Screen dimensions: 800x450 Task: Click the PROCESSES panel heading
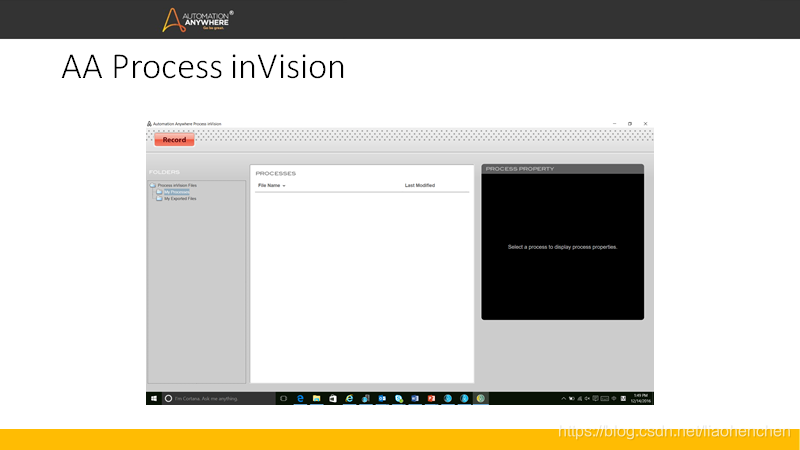point(276,173)
